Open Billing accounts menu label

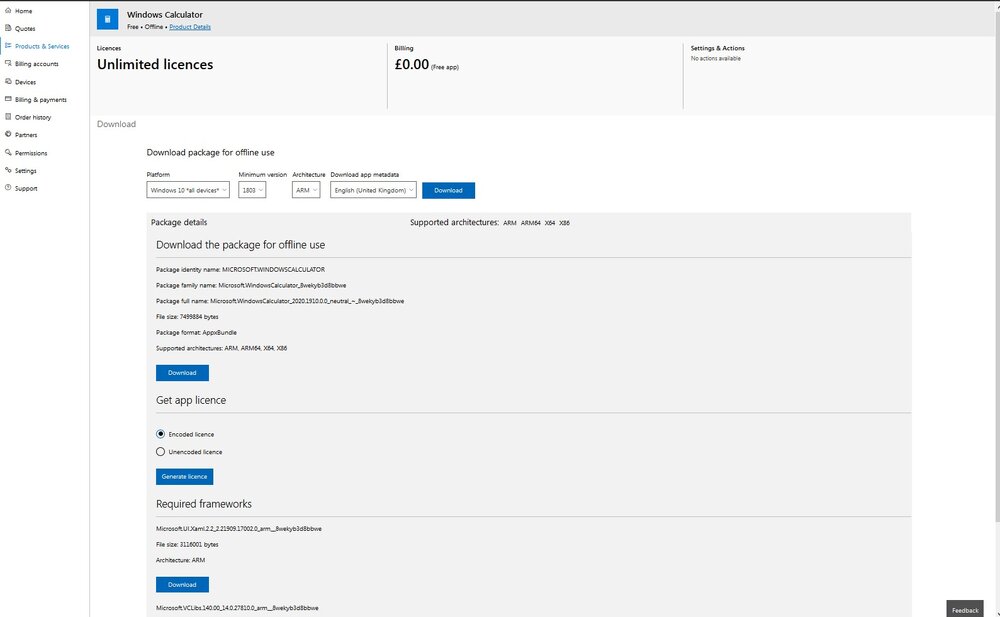click(36, 64)
